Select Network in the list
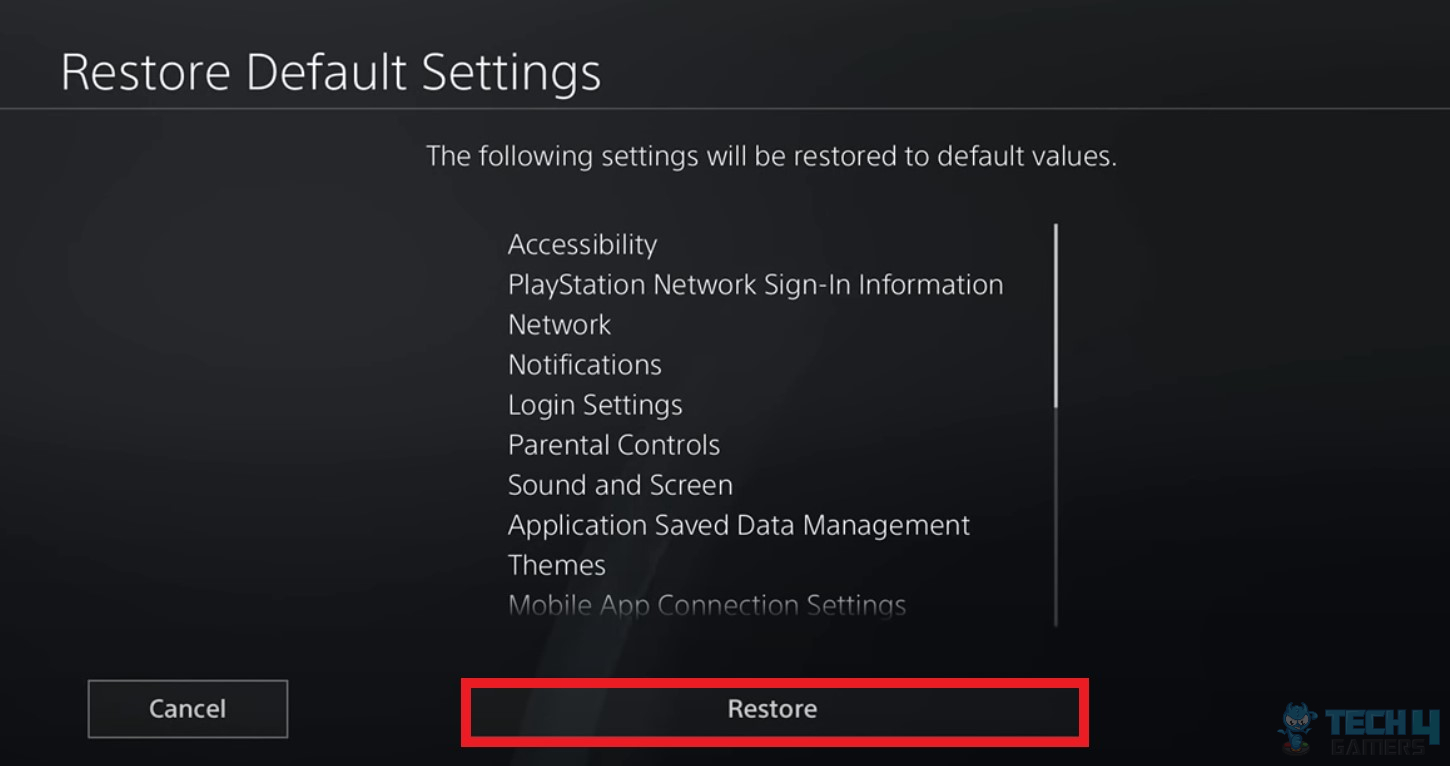The image size is (1450, 766). click(x=559, y=324)
